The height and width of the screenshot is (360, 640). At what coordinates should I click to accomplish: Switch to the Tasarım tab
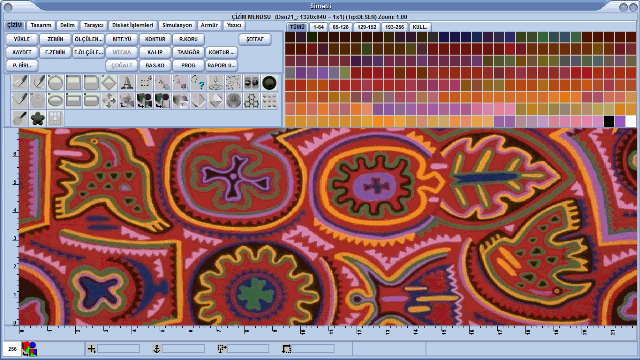click(x=41, y=25)
